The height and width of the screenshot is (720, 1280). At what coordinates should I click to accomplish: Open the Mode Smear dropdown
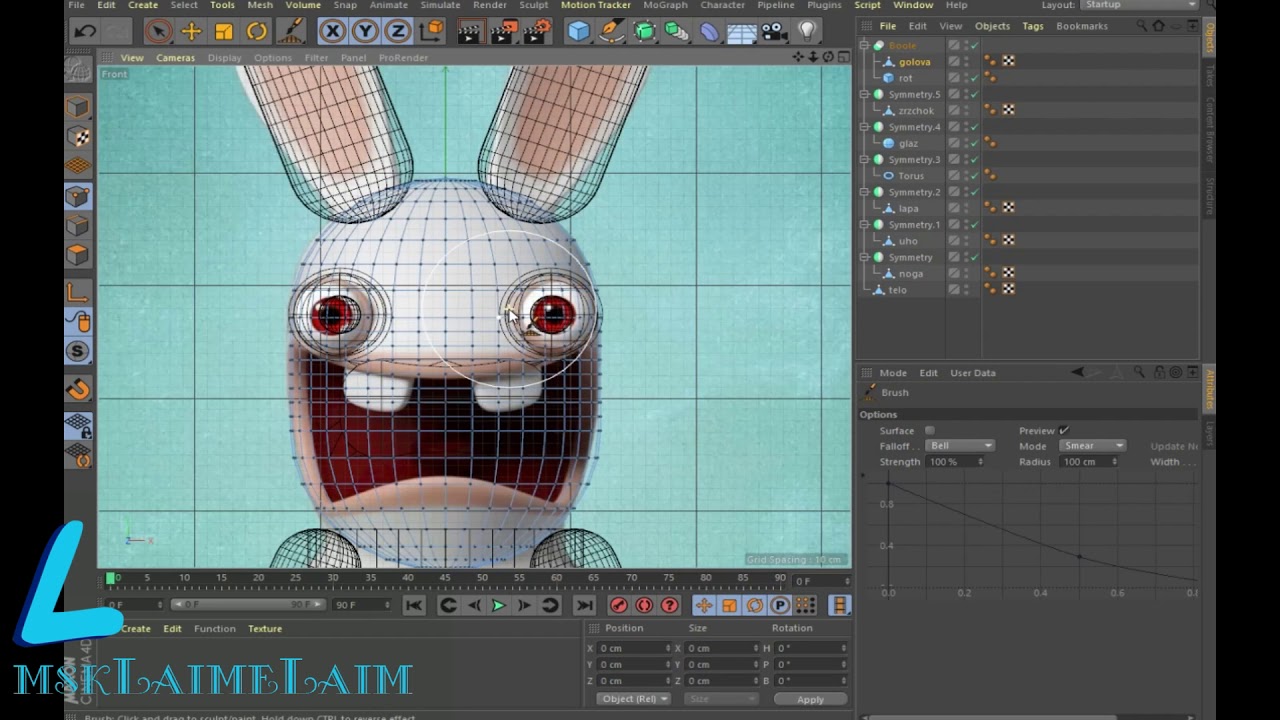(1092, 446)
